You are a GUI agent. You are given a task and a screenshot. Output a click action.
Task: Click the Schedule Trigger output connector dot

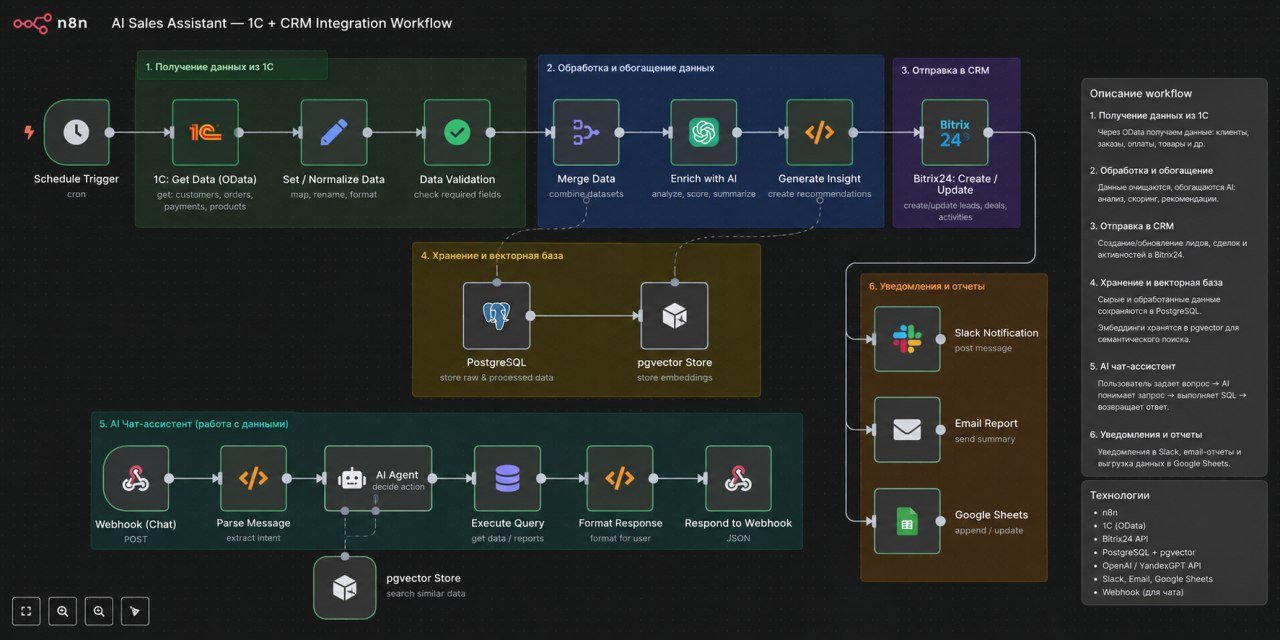pos(110,132)
